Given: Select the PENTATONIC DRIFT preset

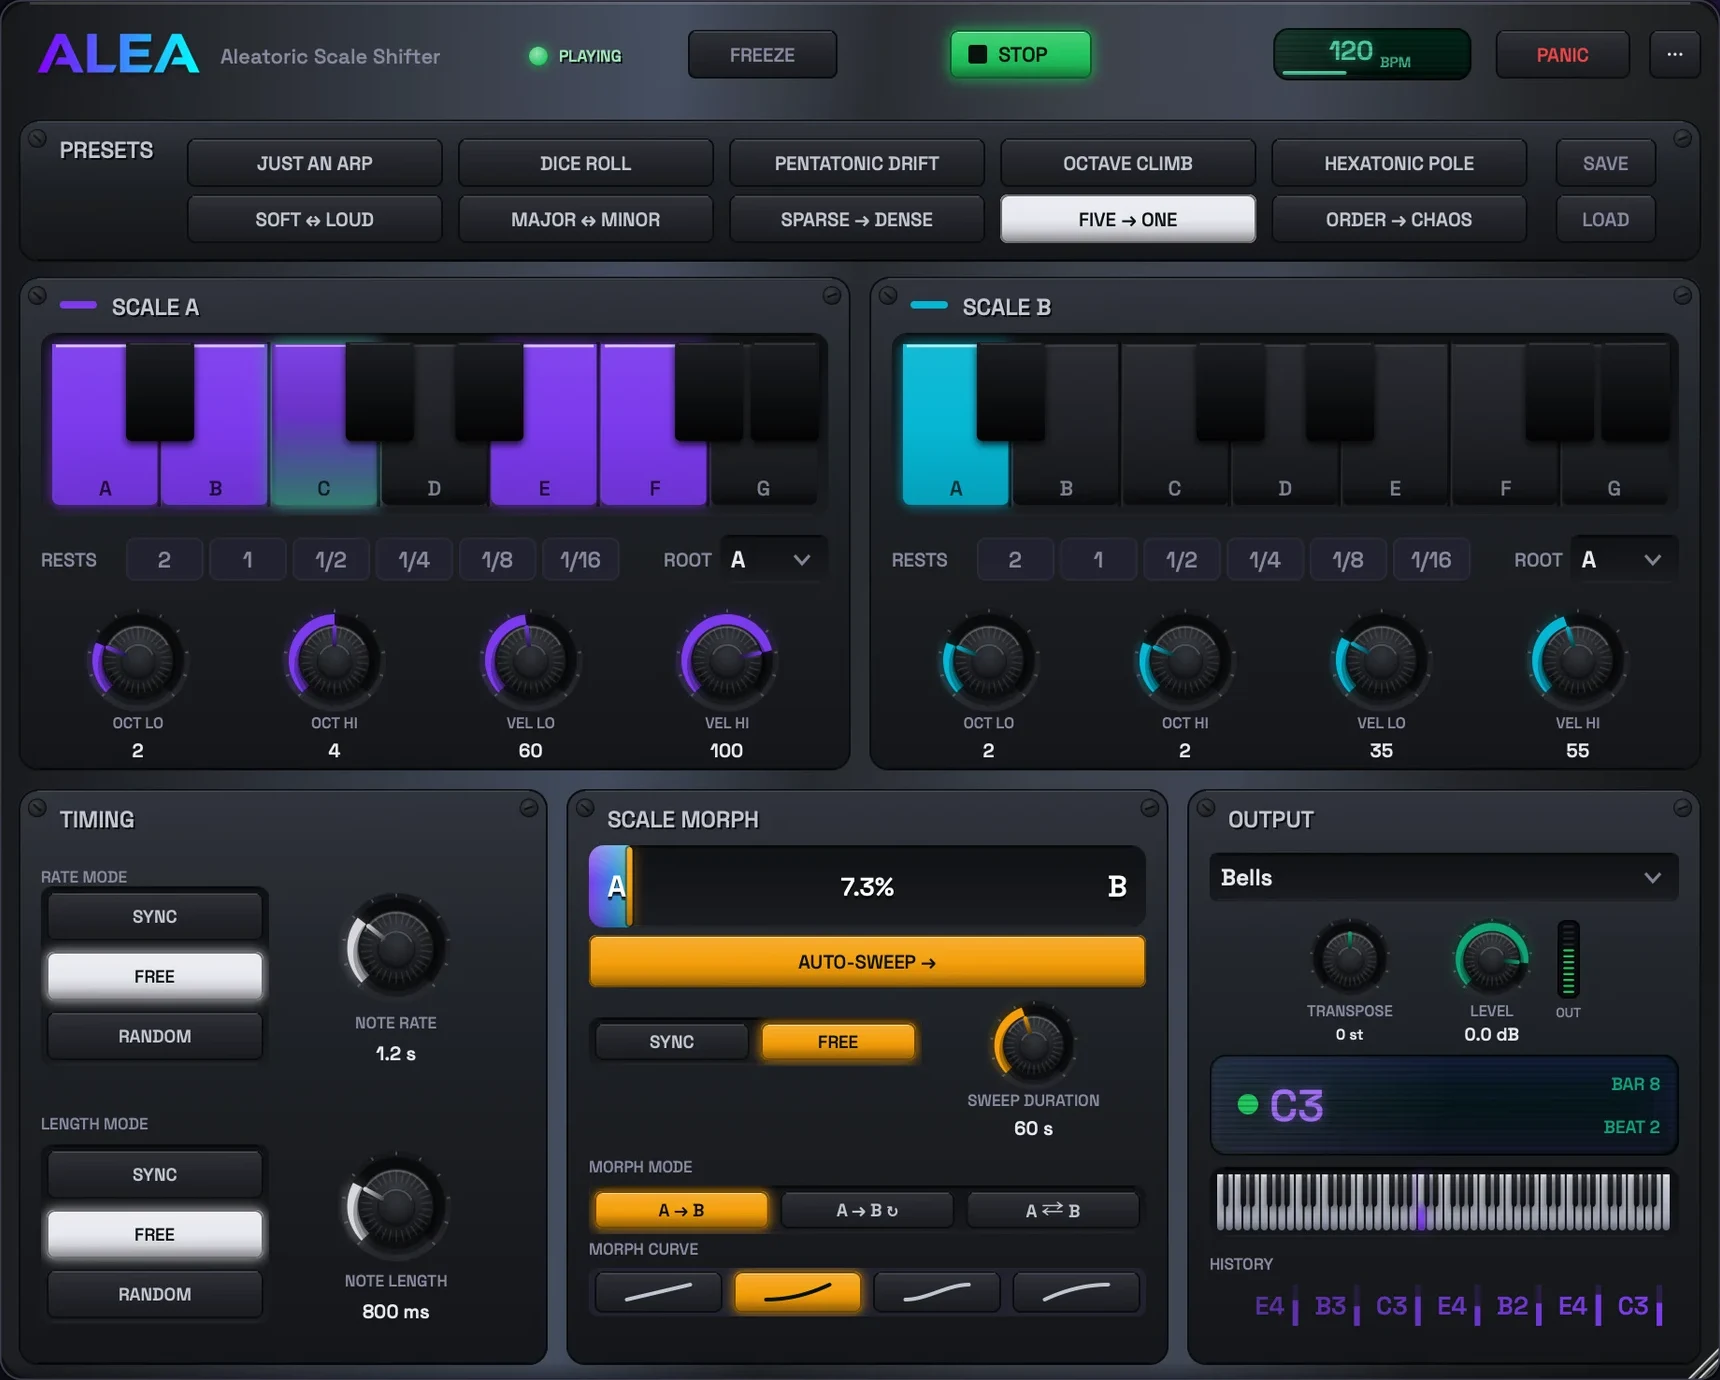Looking at the screenshot, I should tap(857, 163).
